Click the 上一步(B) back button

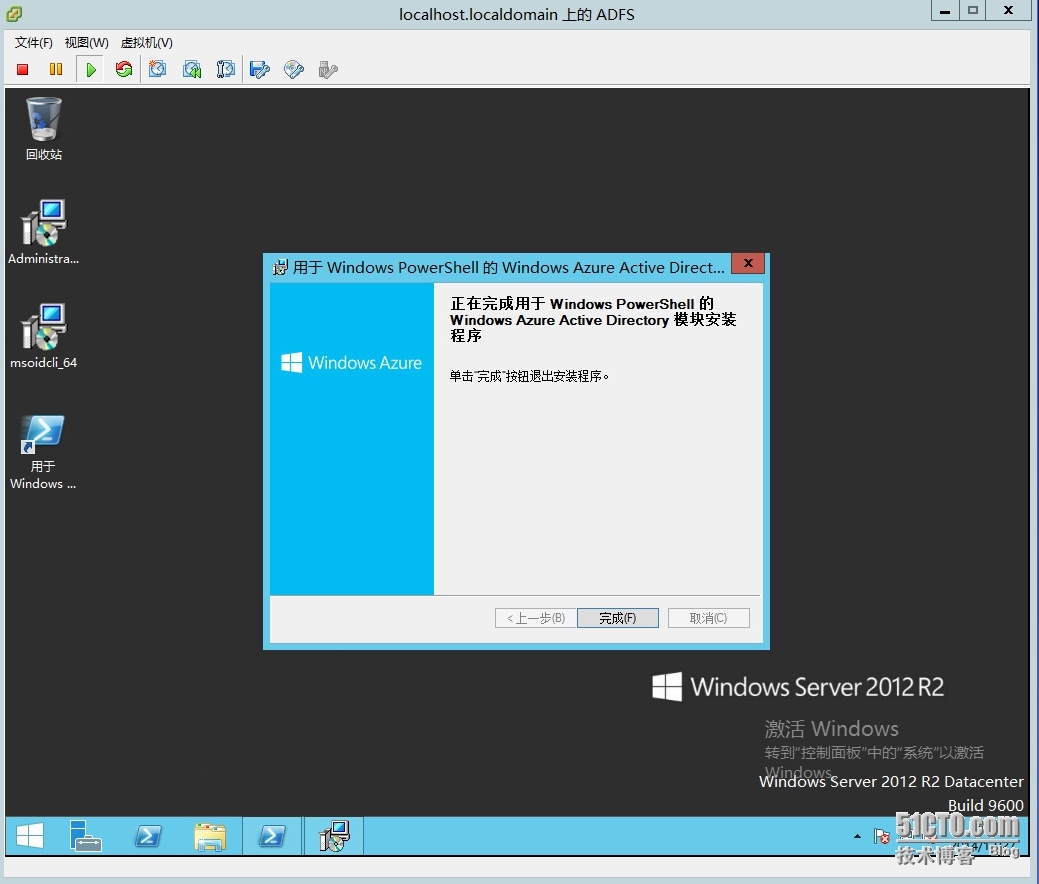pos(535,618)
